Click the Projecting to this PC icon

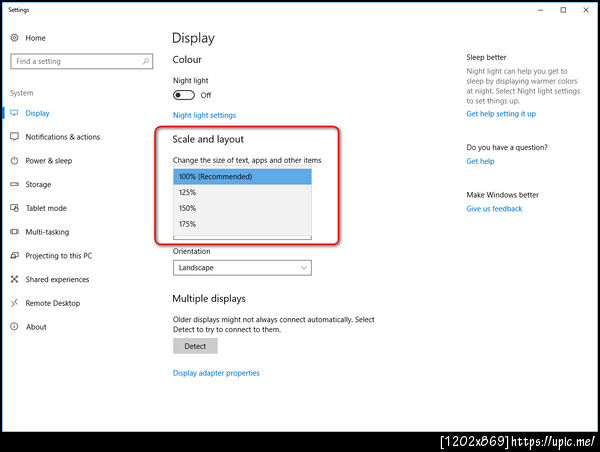(14, 255)
